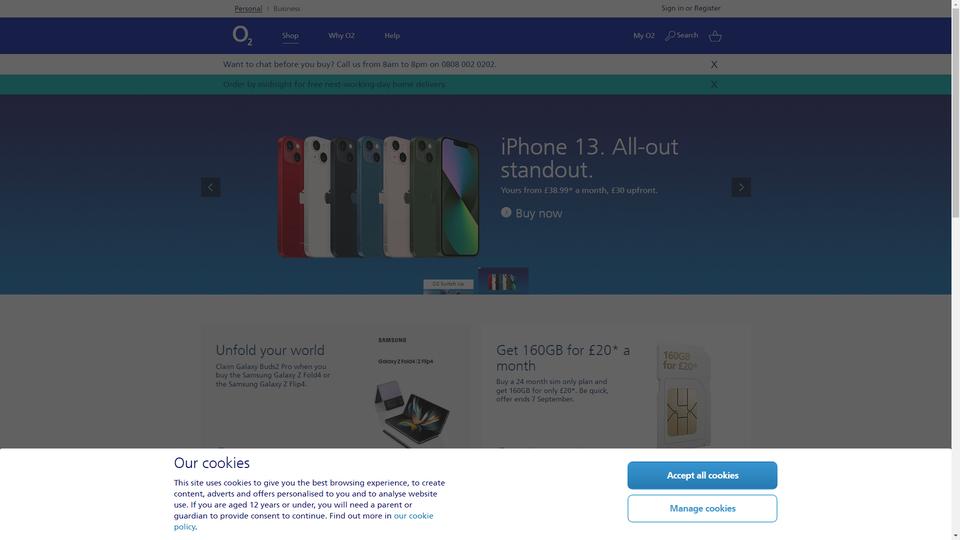960x540 pixels.
Task: Open My O2 account link
Action: [x=643, y=36]
